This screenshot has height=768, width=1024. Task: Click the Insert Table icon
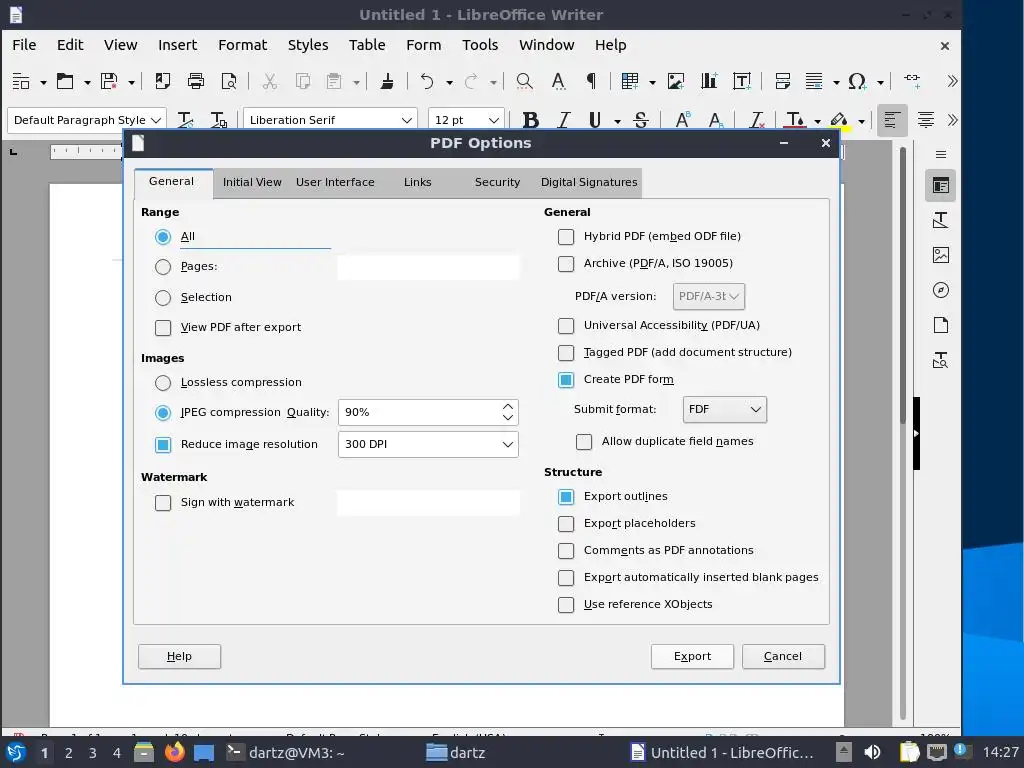[x=630, y=81]
